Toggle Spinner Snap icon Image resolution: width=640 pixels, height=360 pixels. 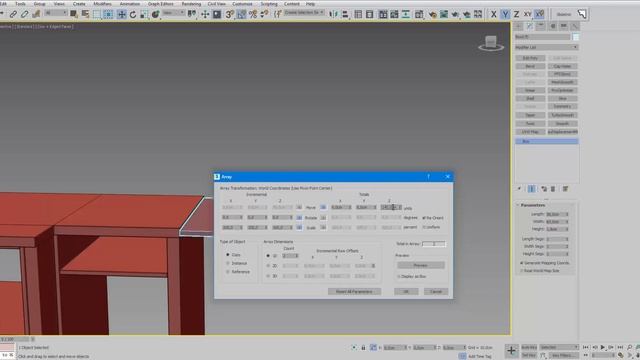264,14
